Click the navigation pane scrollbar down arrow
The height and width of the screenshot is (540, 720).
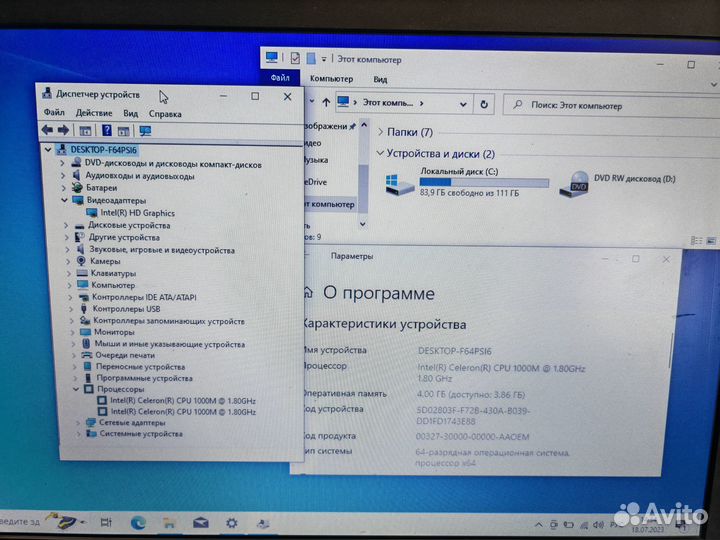click(x=363, y=224)
